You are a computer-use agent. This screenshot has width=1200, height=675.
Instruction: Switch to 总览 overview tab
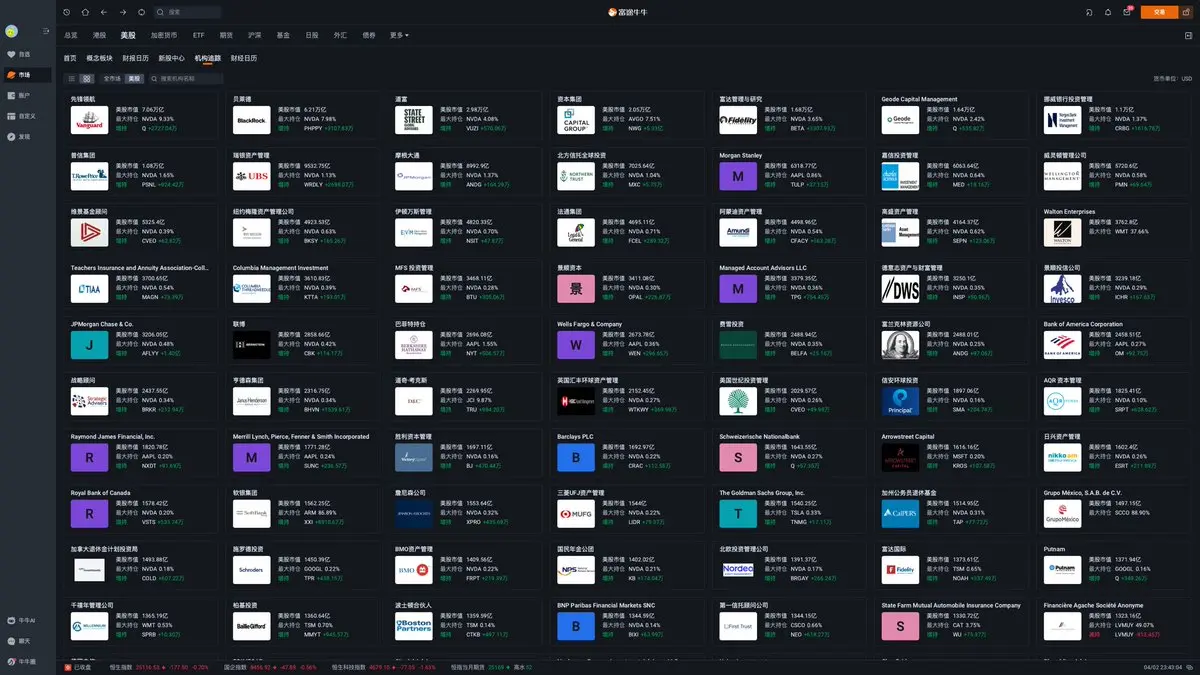click(71, 35)
